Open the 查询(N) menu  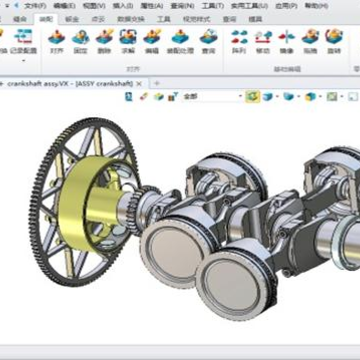(x=182, y=6)
